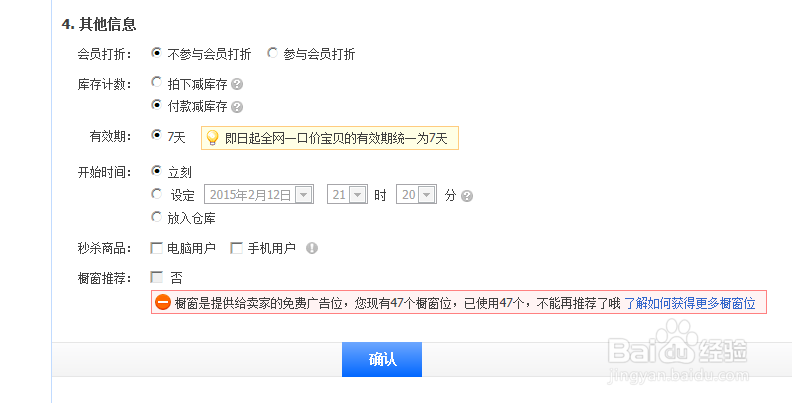Select the 立刻 start time option
The width and height of the screenshot is (792, 403).
156,172
